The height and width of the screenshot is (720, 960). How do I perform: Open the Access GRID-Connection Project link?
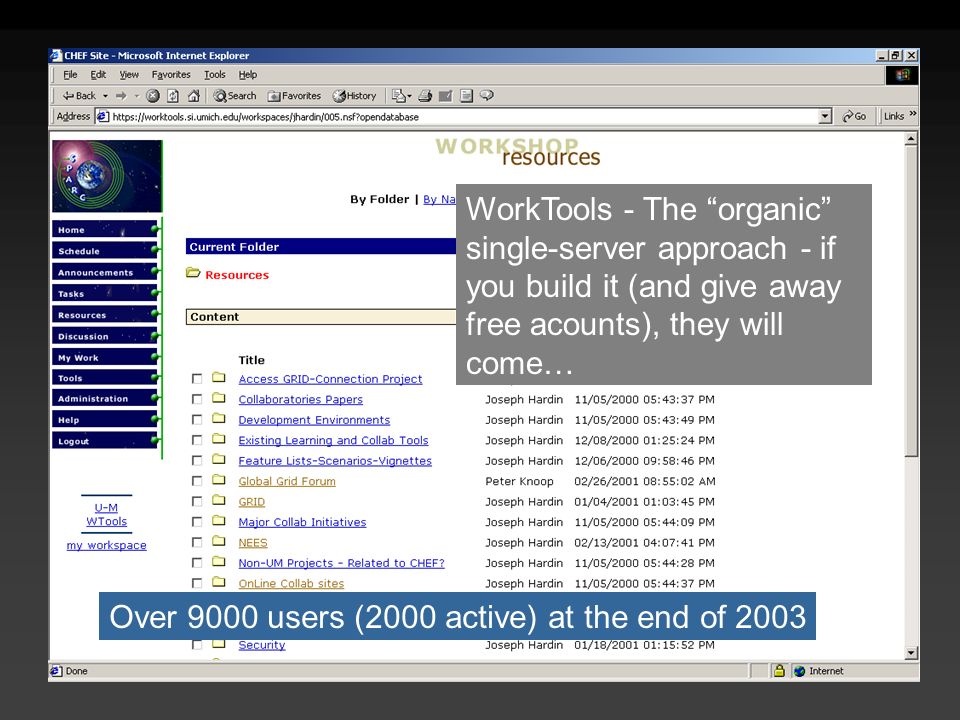pyautogui.click(x=331, y=380)
